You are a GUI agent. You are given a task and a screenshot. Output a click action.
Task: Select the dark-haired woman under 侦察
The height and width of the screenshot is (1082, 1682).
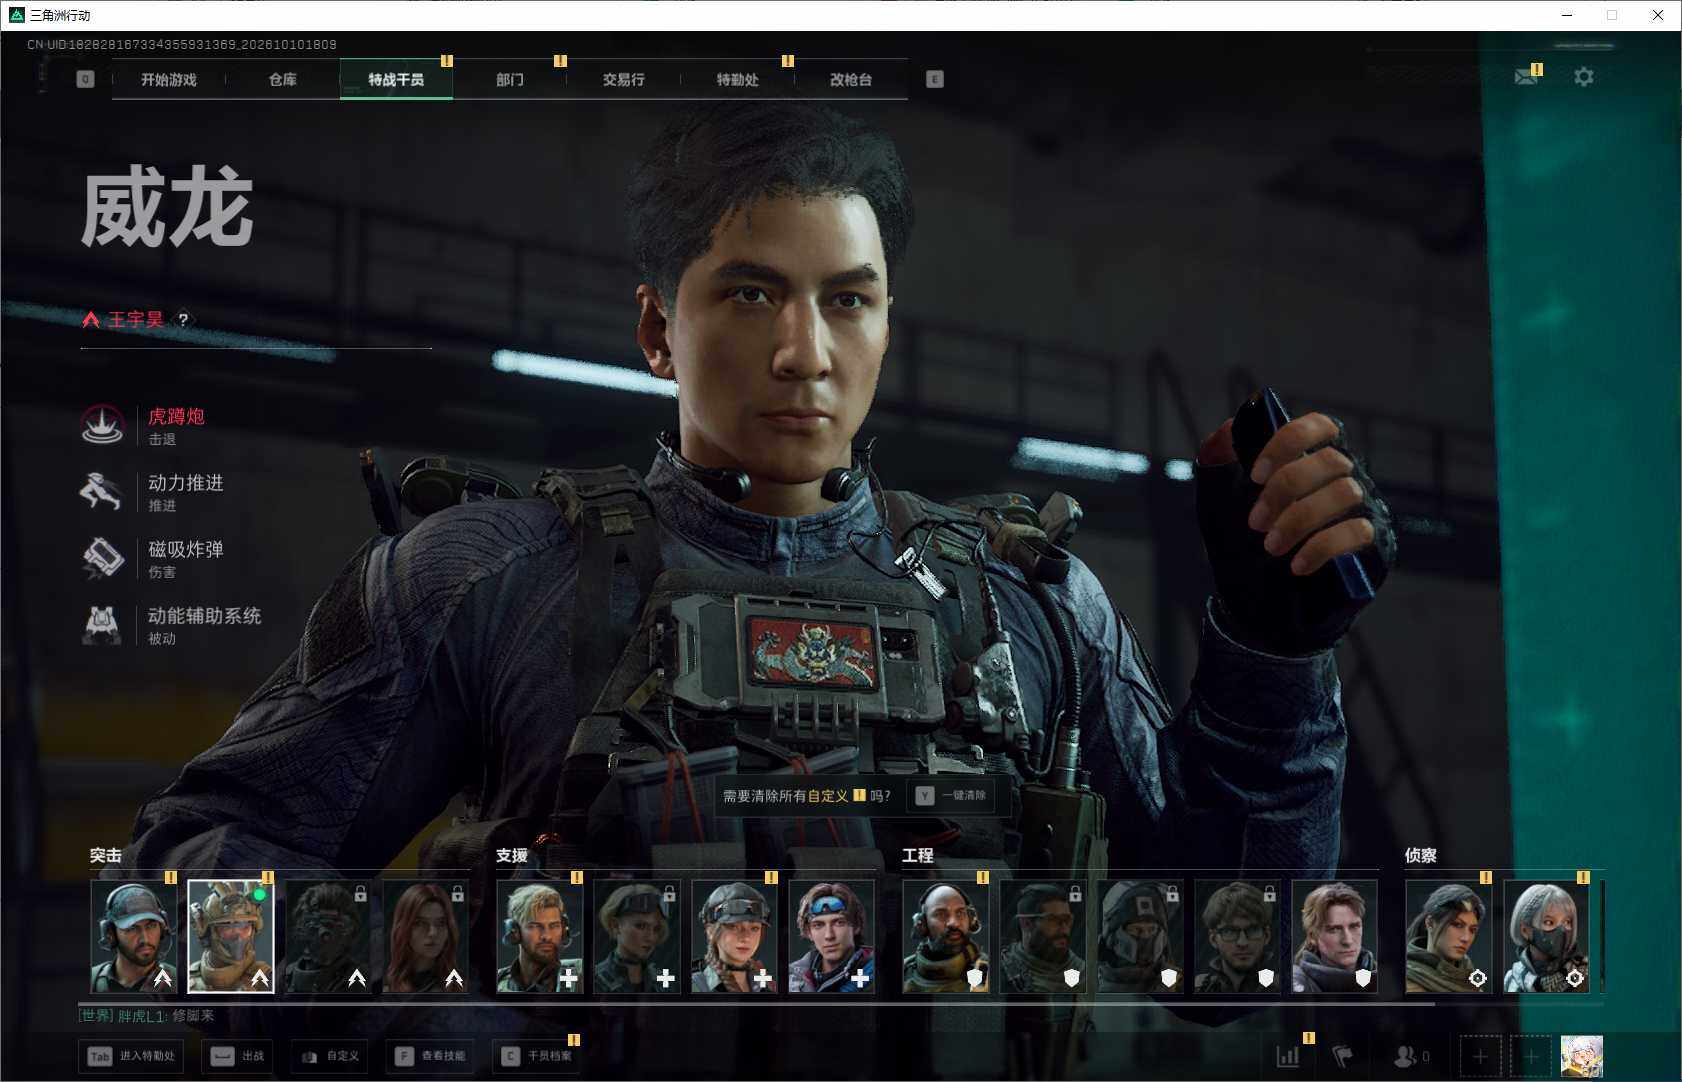coord(1448,936)
